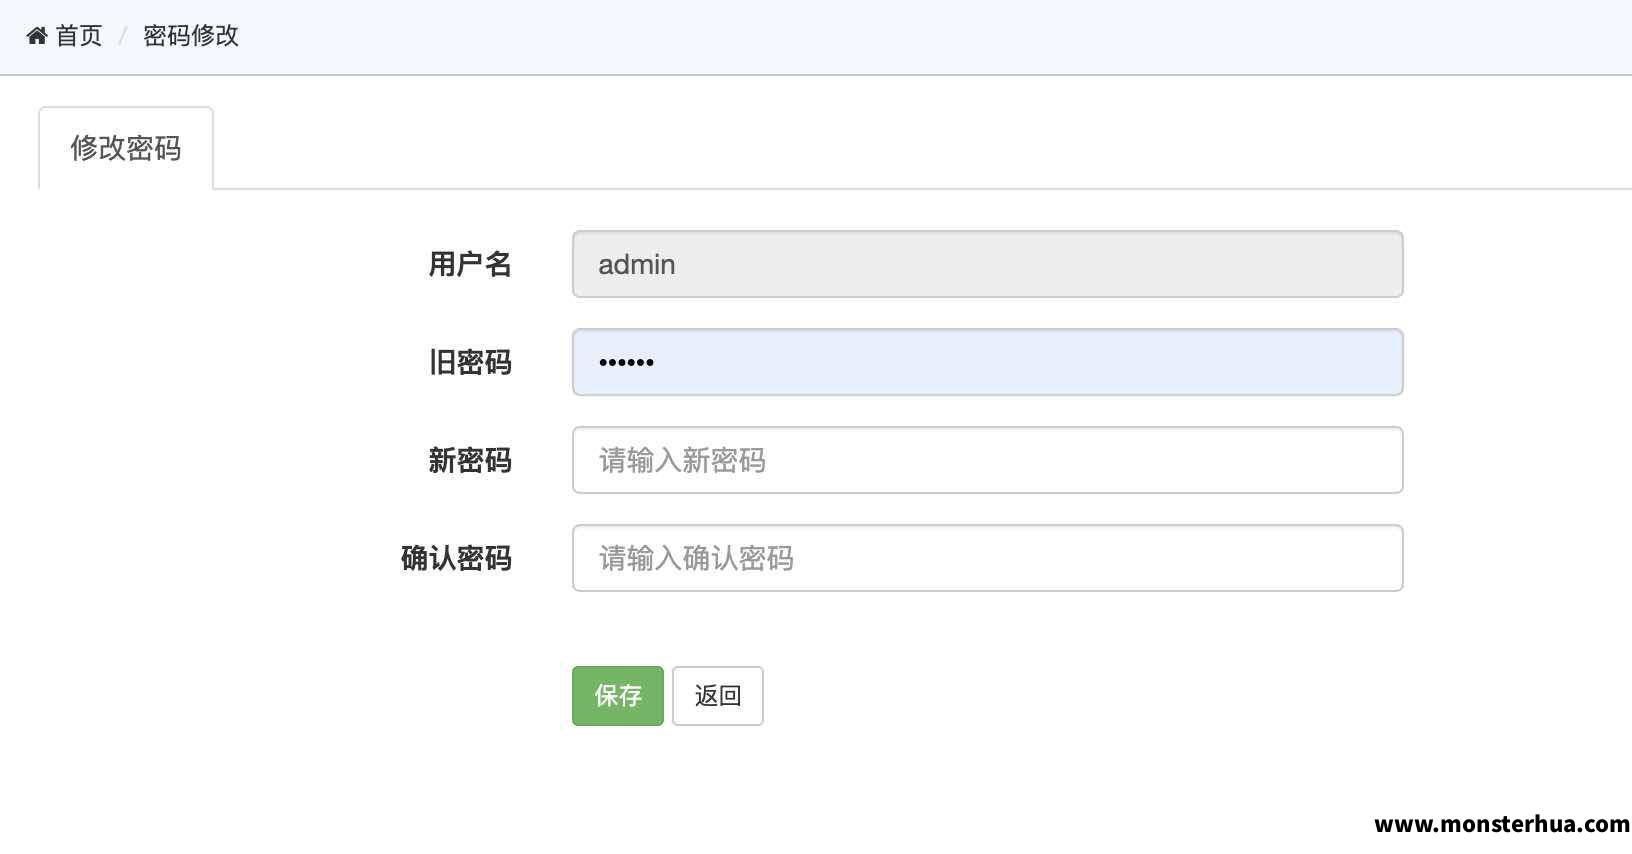Click the 请输入确认密码 placeholder text
The image size is (1632, 854).
click(697, 558)
